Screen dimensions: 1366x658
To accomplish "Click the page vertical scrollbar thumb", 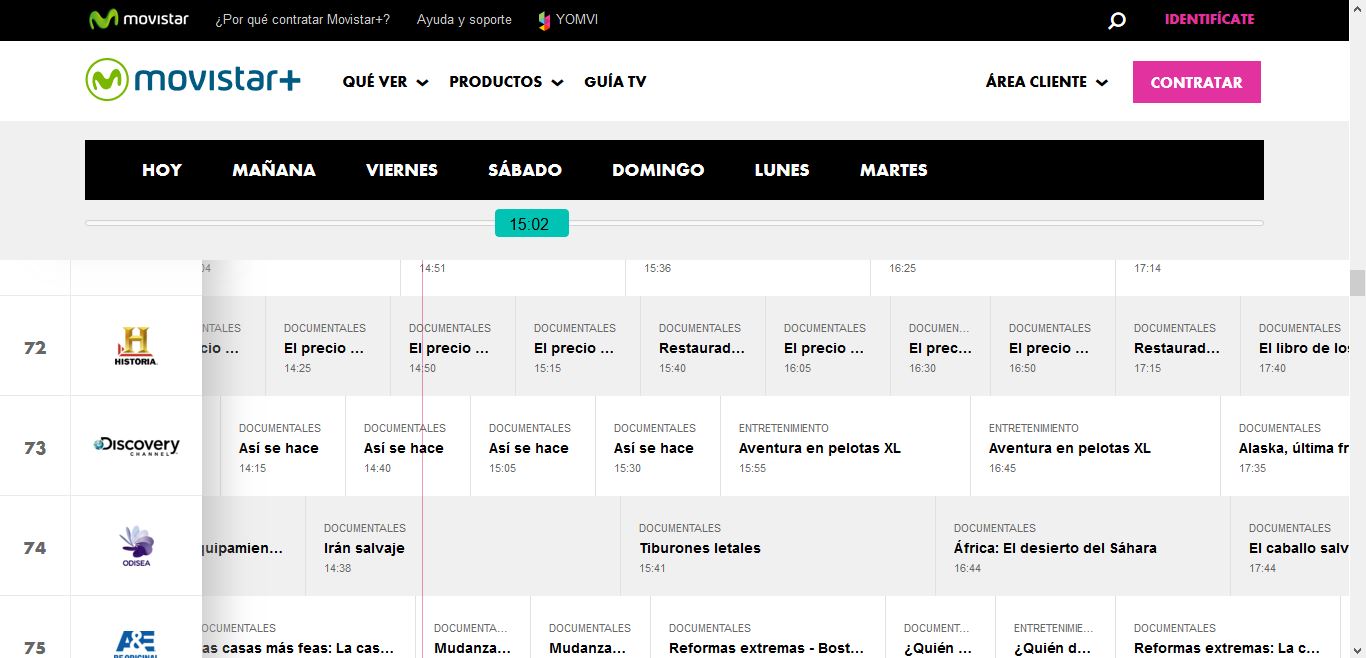I will pos(1357,283).
